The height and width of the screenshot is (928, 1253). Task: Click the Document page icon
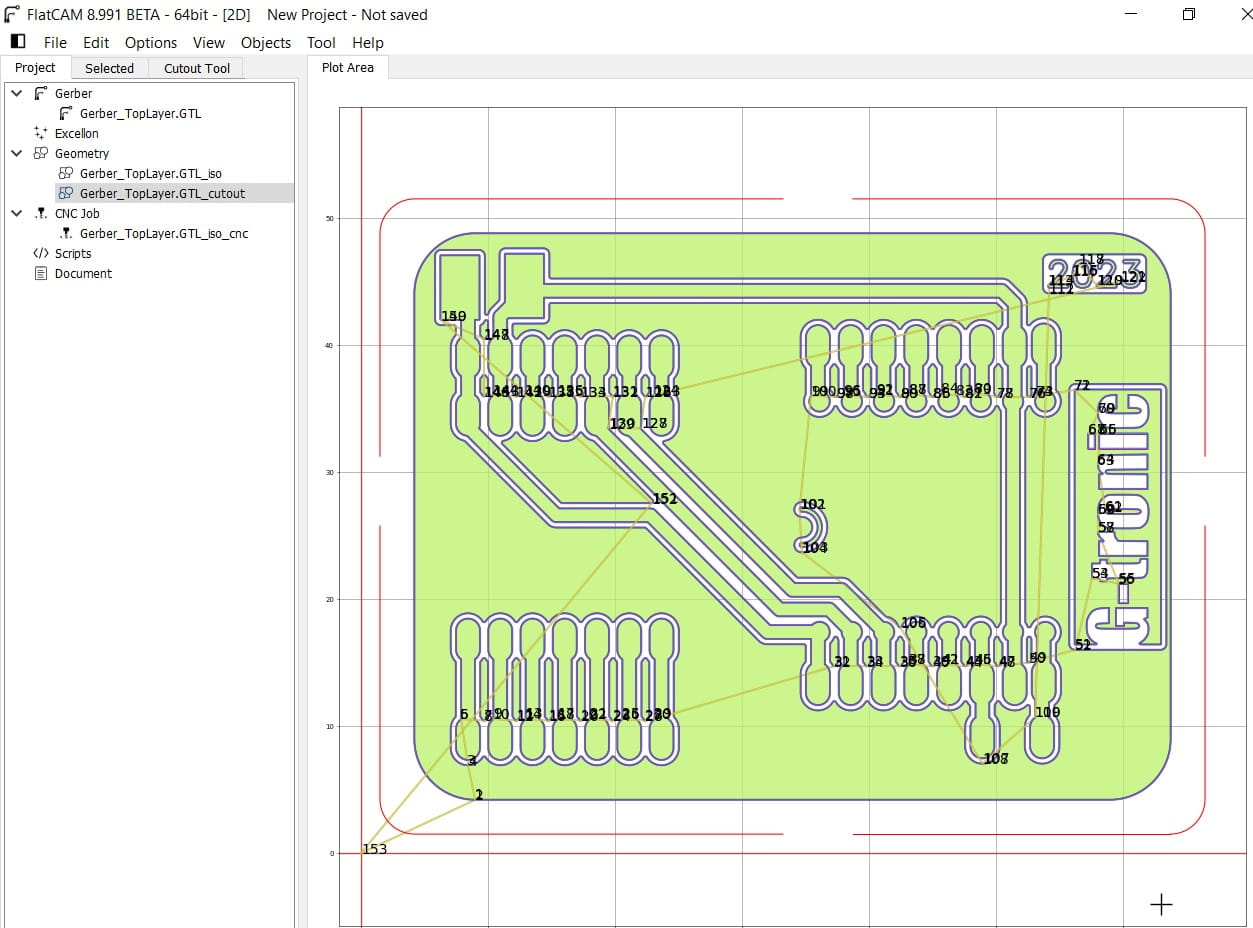click(41, 273)
